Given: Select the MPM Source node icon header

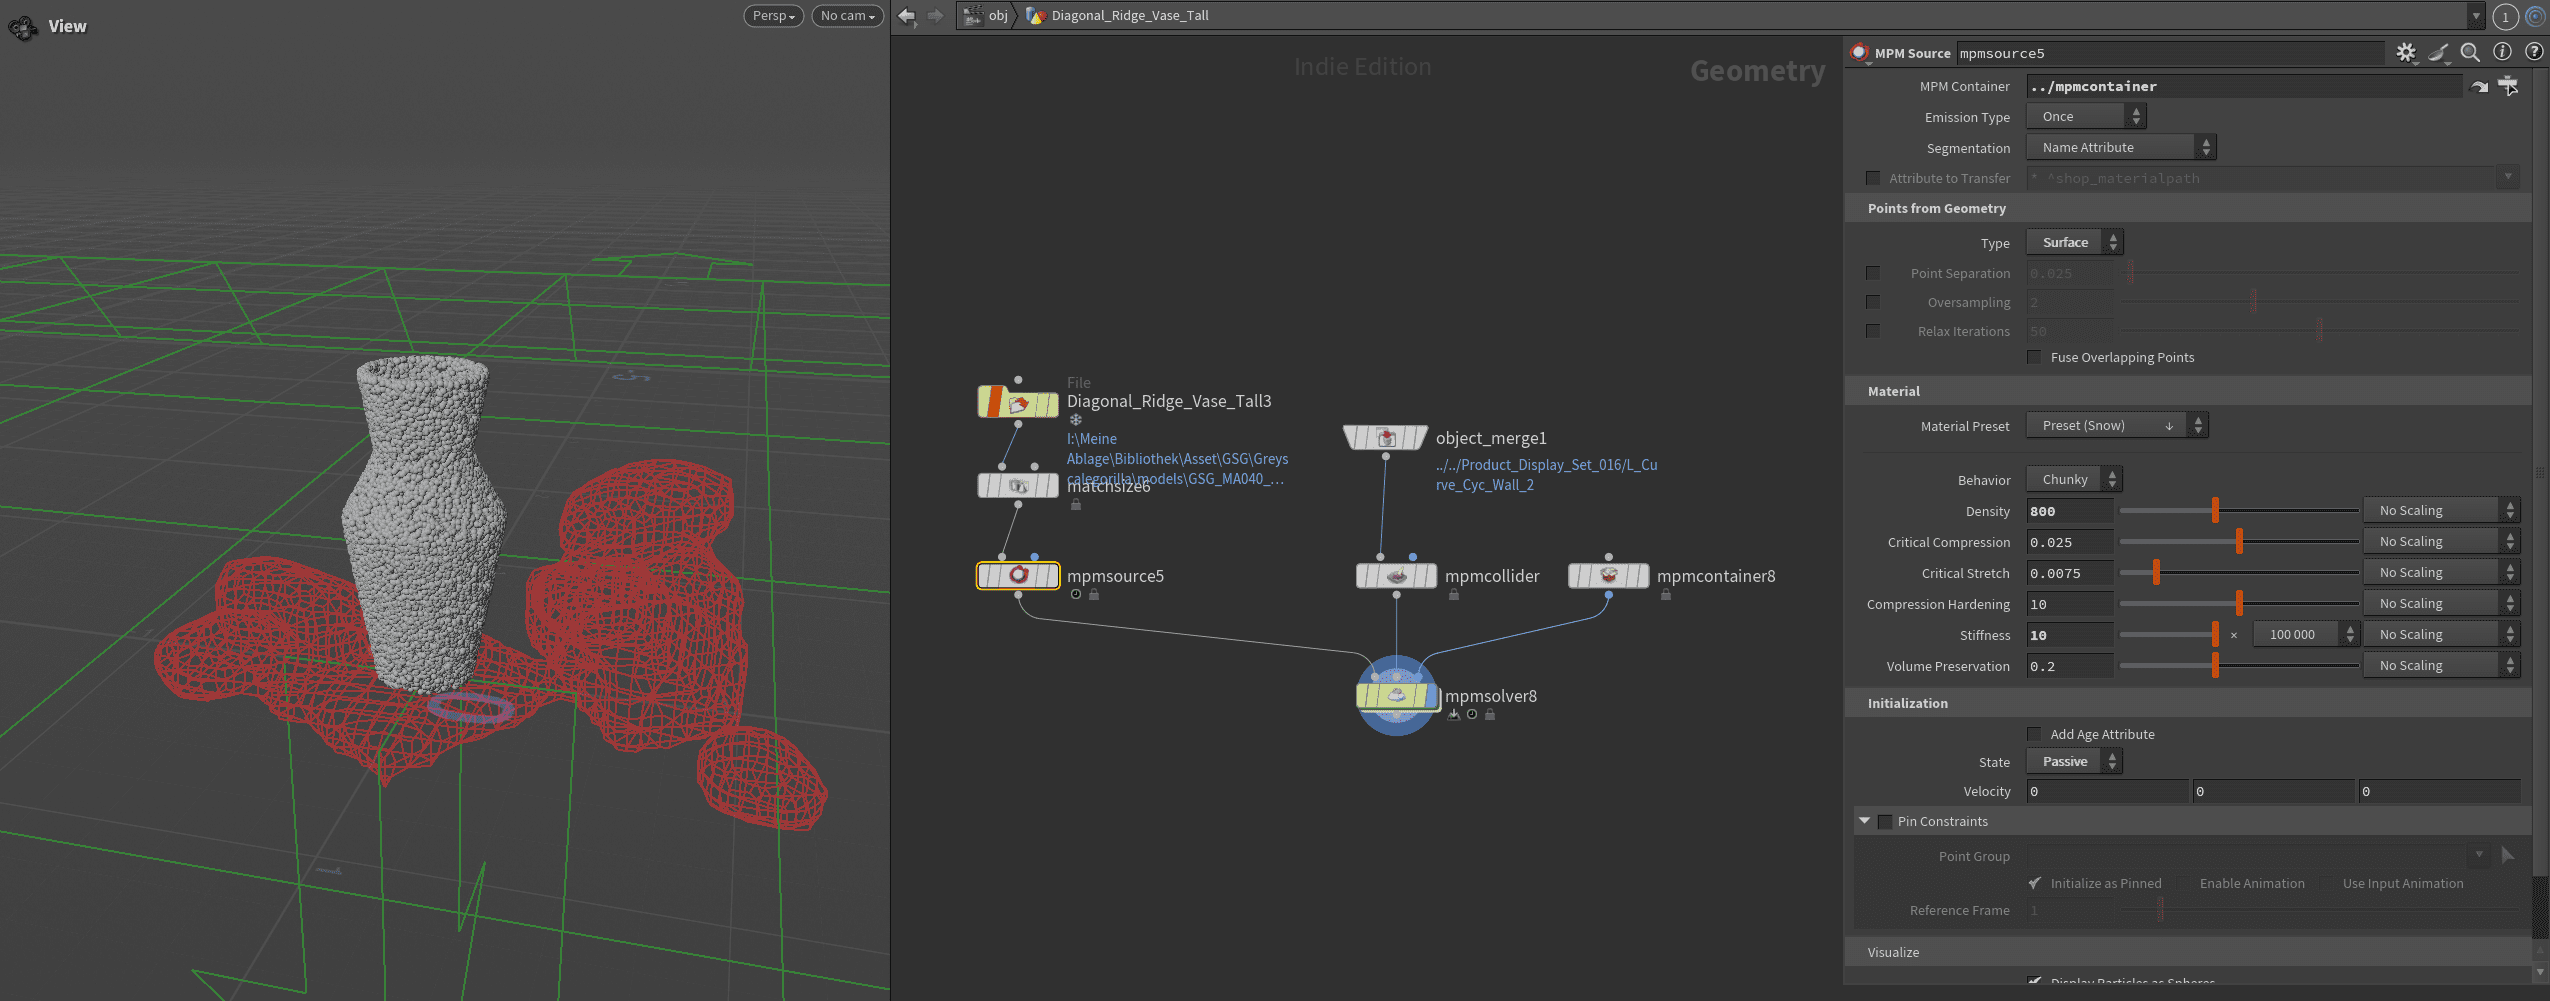Looking at the screenshot, I should coord(1860,53).
